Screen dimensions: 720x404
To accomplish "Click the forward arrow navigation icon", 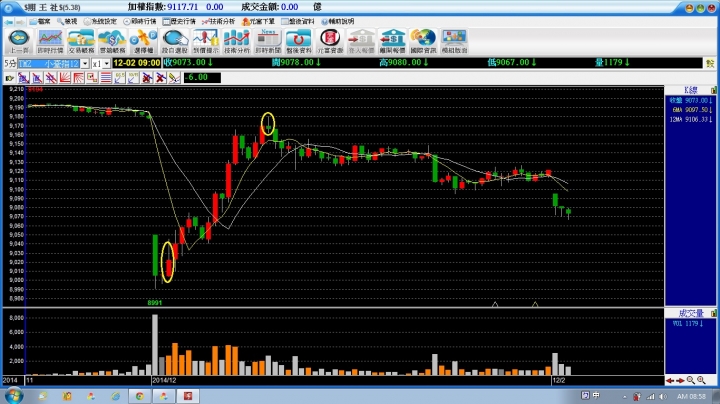I will click(x=20, y=22).
